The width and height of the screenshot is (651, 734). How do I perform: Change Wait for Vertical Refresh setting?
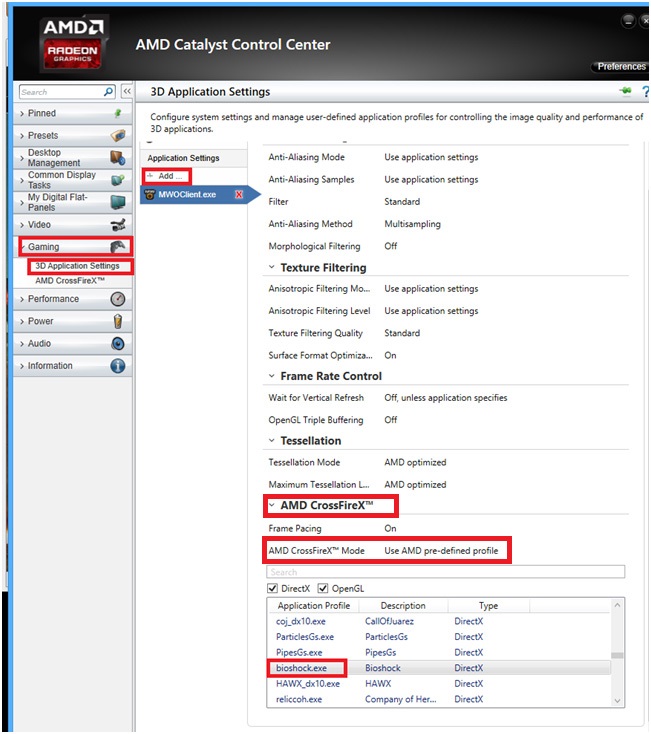click(446, 398)
